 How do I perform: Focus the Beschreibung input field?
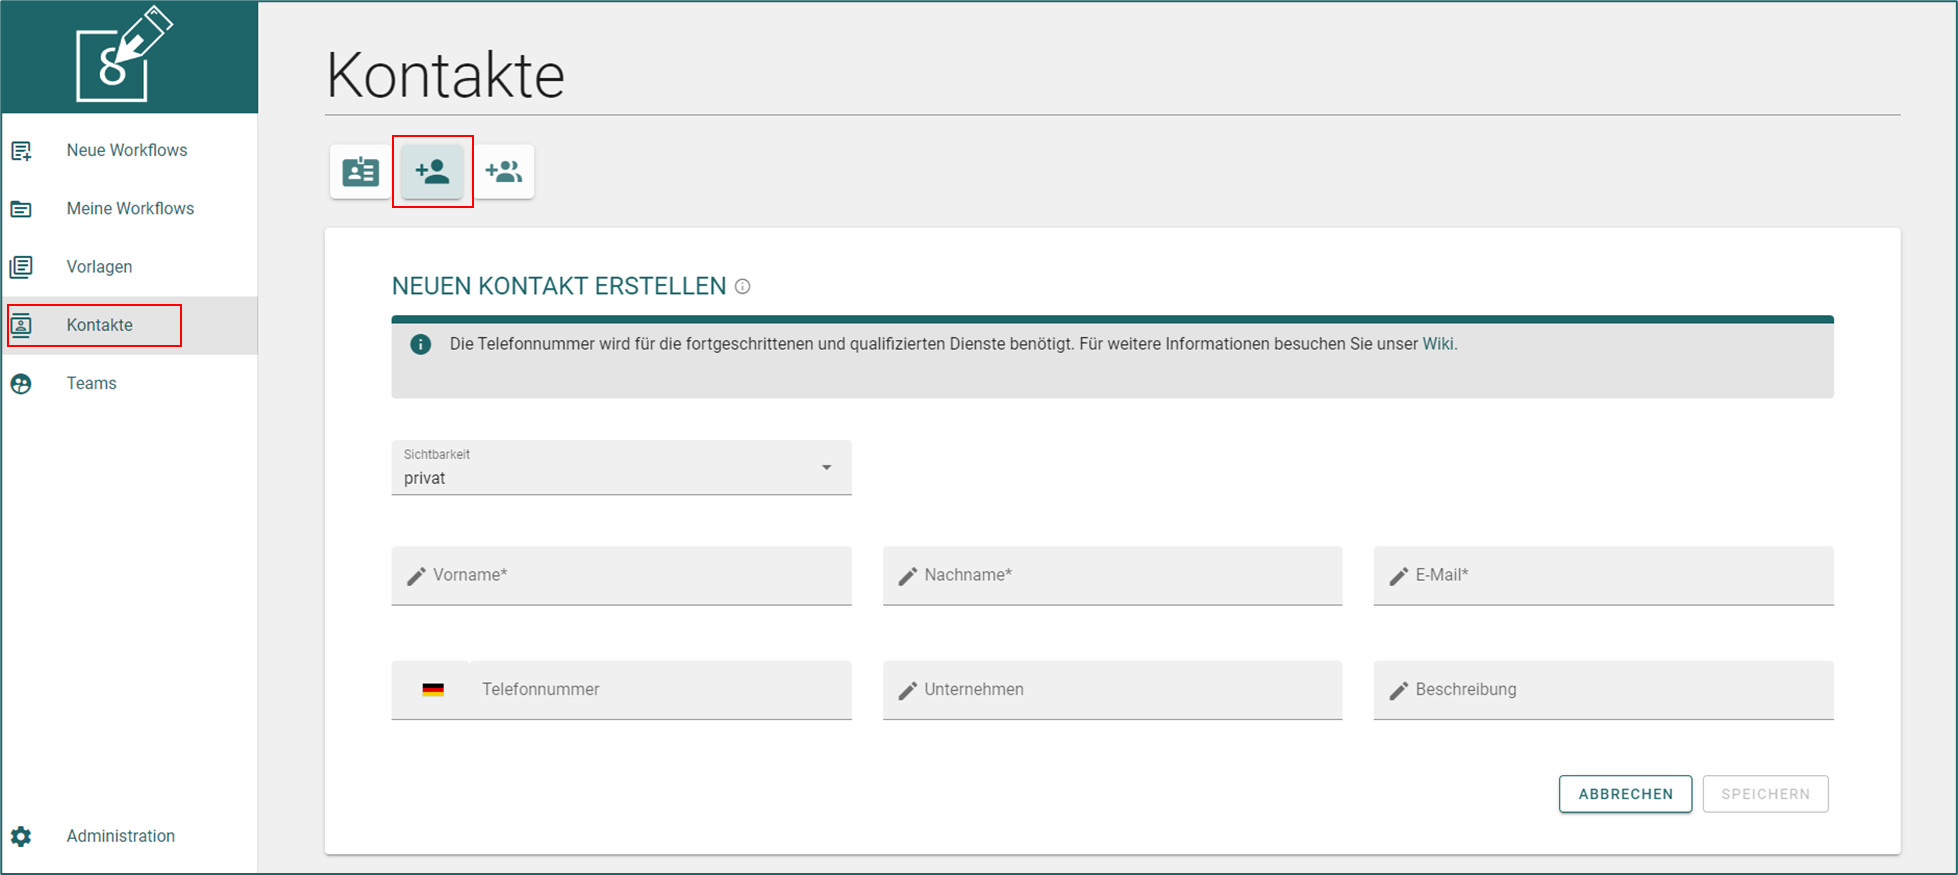(1603, 690)
